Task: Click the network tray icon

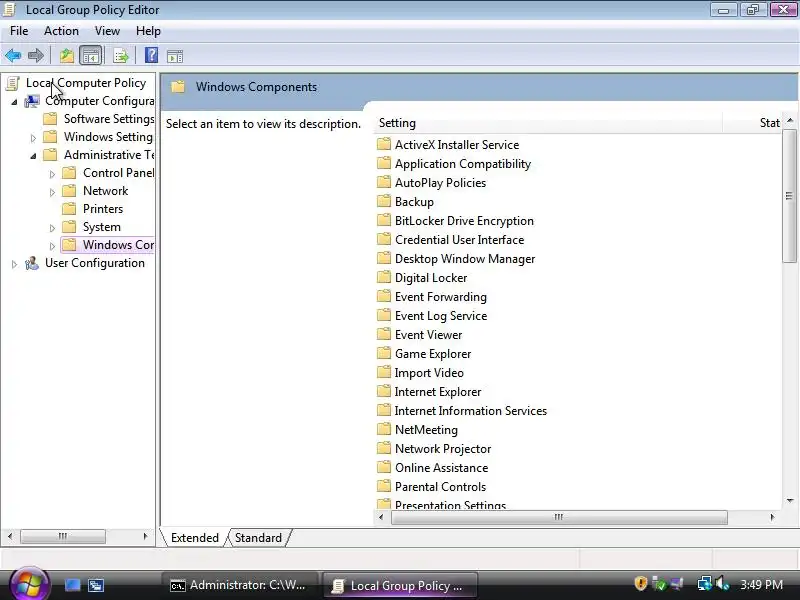Action: (x=705, y=583)
